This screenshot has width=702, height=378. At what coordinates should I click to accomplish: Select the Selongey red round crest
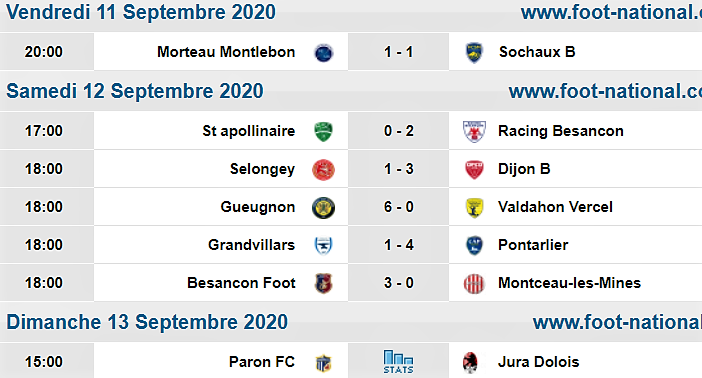coord(323,170)
